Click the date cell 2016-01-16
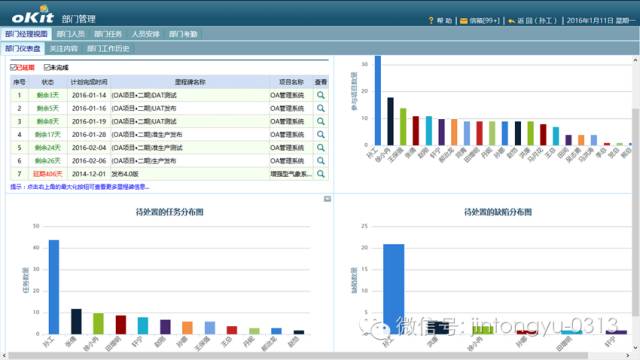 (89, 108)
